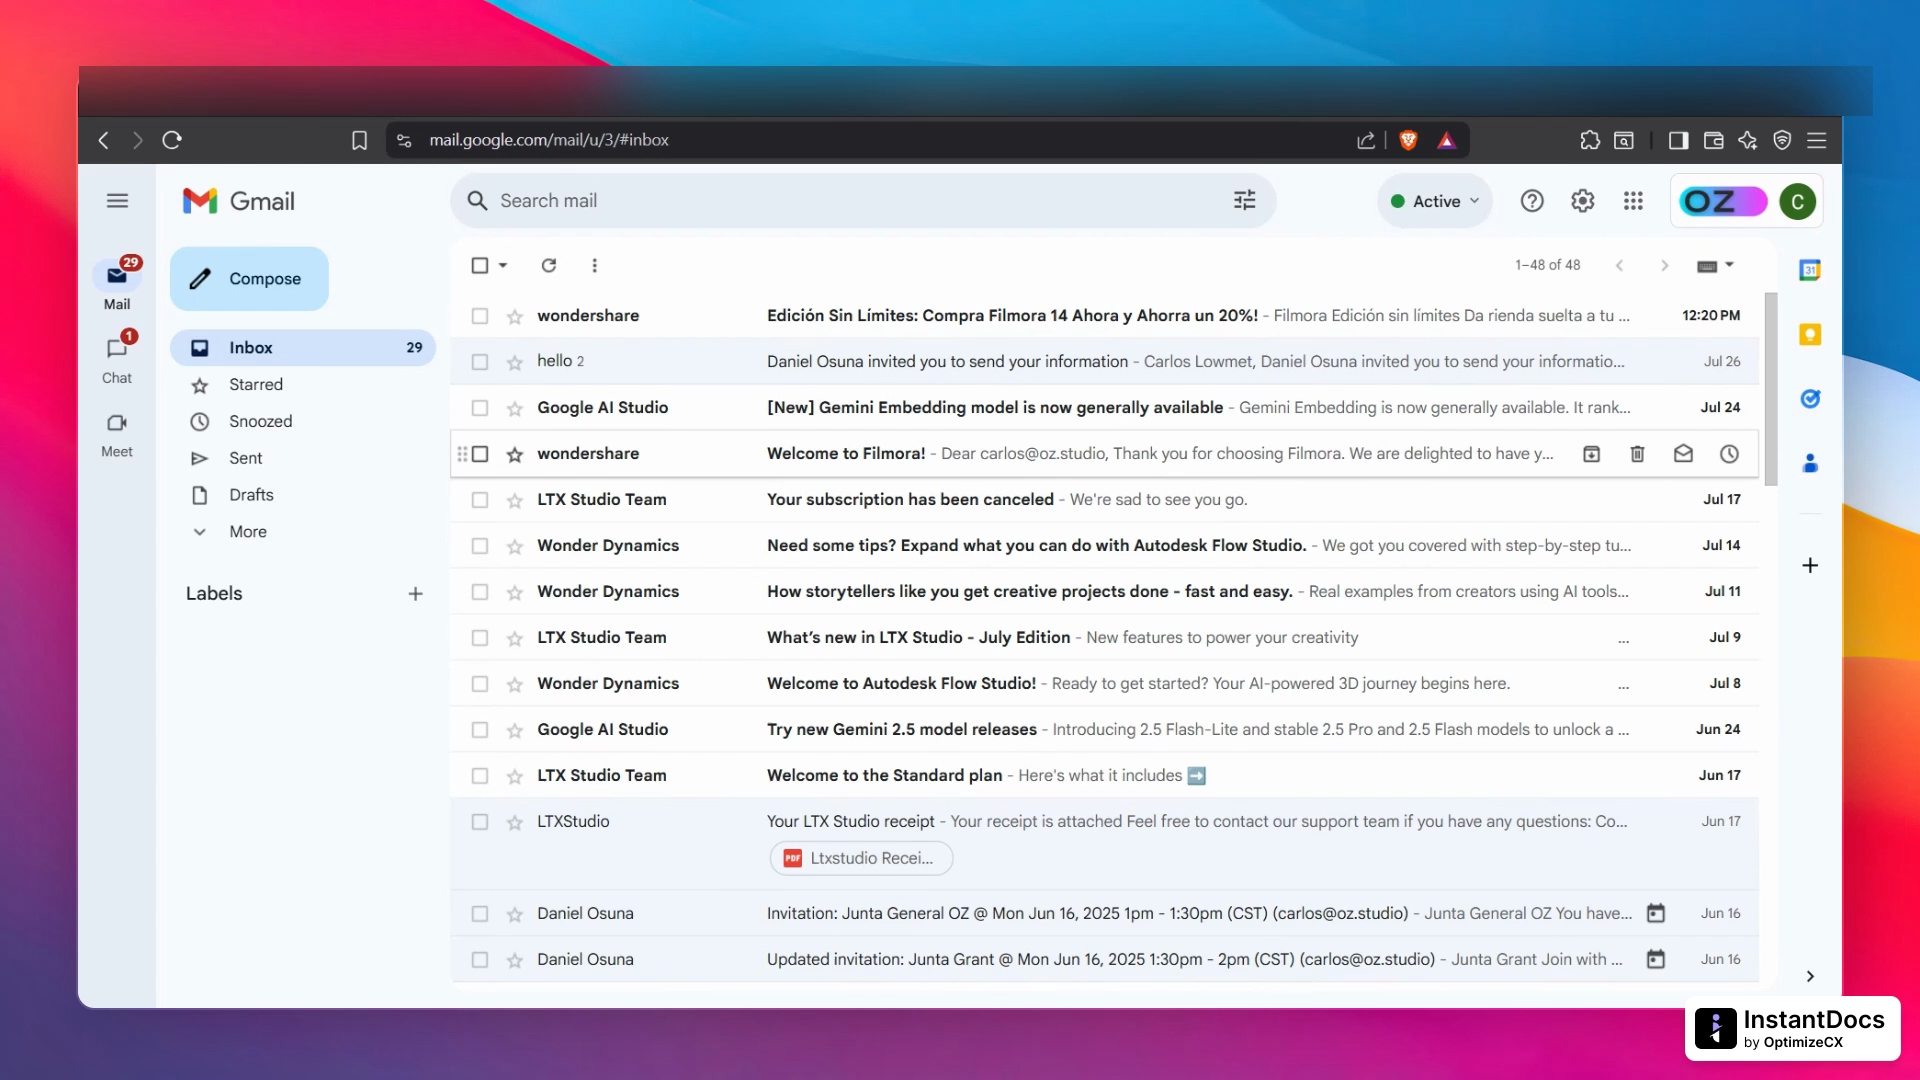Switch to the Mail tab
The height and width of the screenshot is (1080, 1920).
click(117, 285)
